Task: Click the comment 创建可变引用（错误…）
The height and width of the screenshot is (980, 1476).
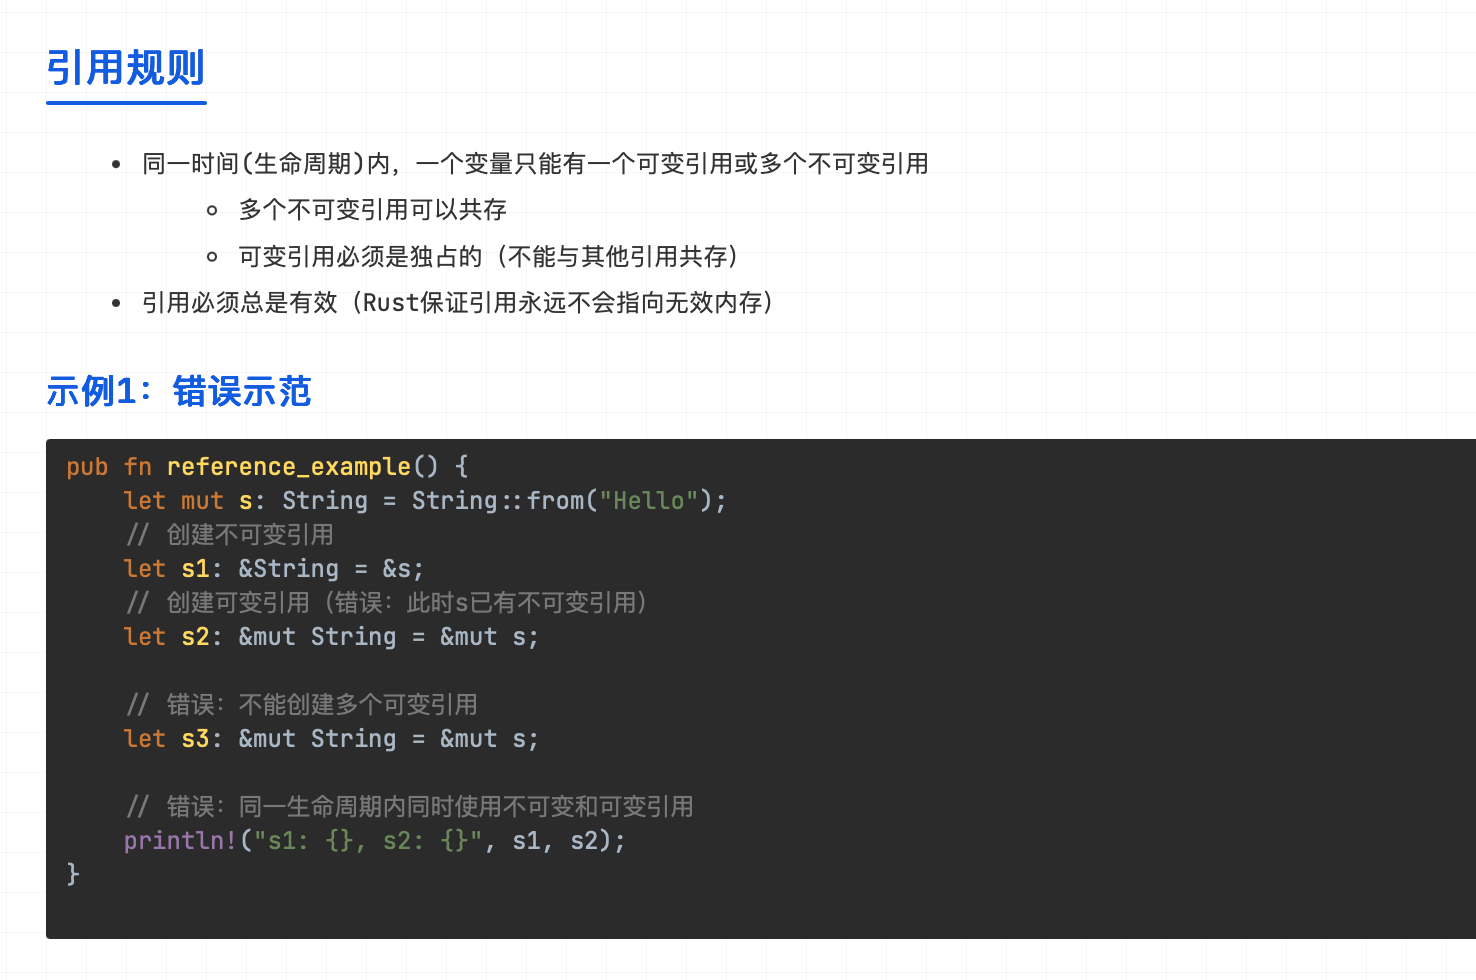Action: point(388,602)
